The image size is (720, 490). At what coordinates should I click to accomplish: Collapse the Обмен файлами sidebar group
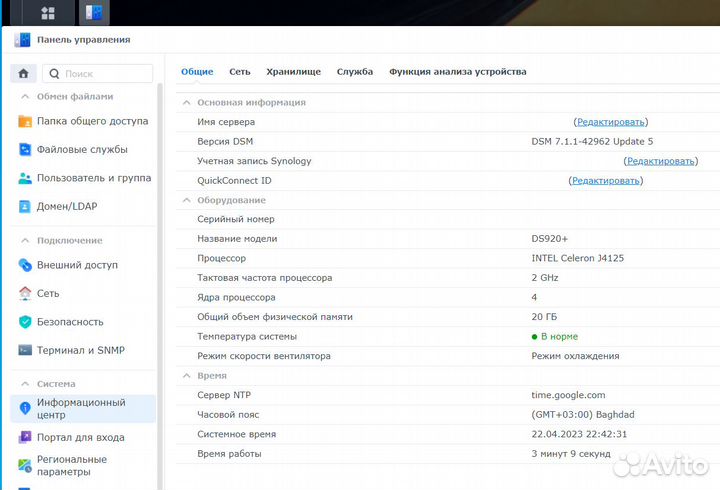pos(25,96)
